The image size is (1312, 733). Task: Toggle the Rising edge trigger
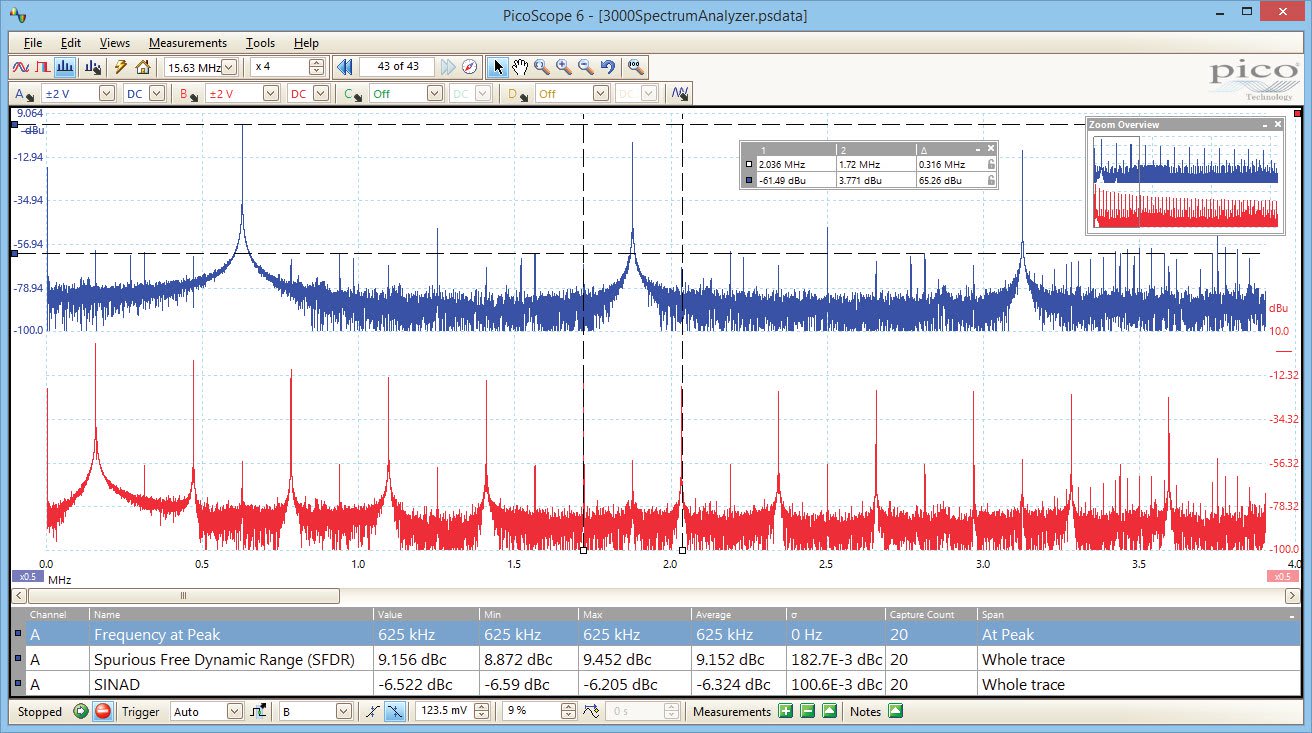(x=372, y=712)
